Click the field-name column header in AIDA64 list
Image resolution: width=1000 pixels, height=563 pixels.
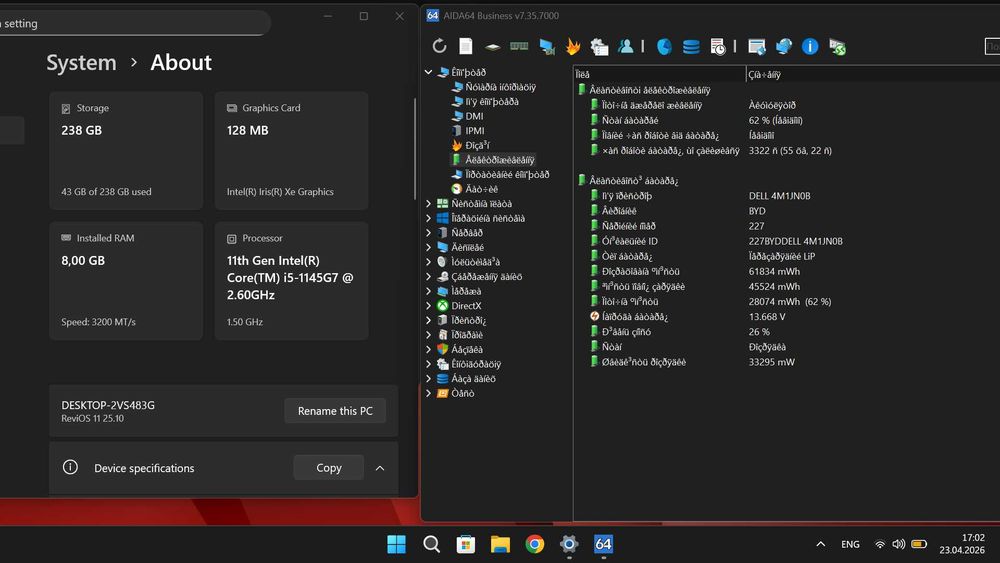coord(659,75)
